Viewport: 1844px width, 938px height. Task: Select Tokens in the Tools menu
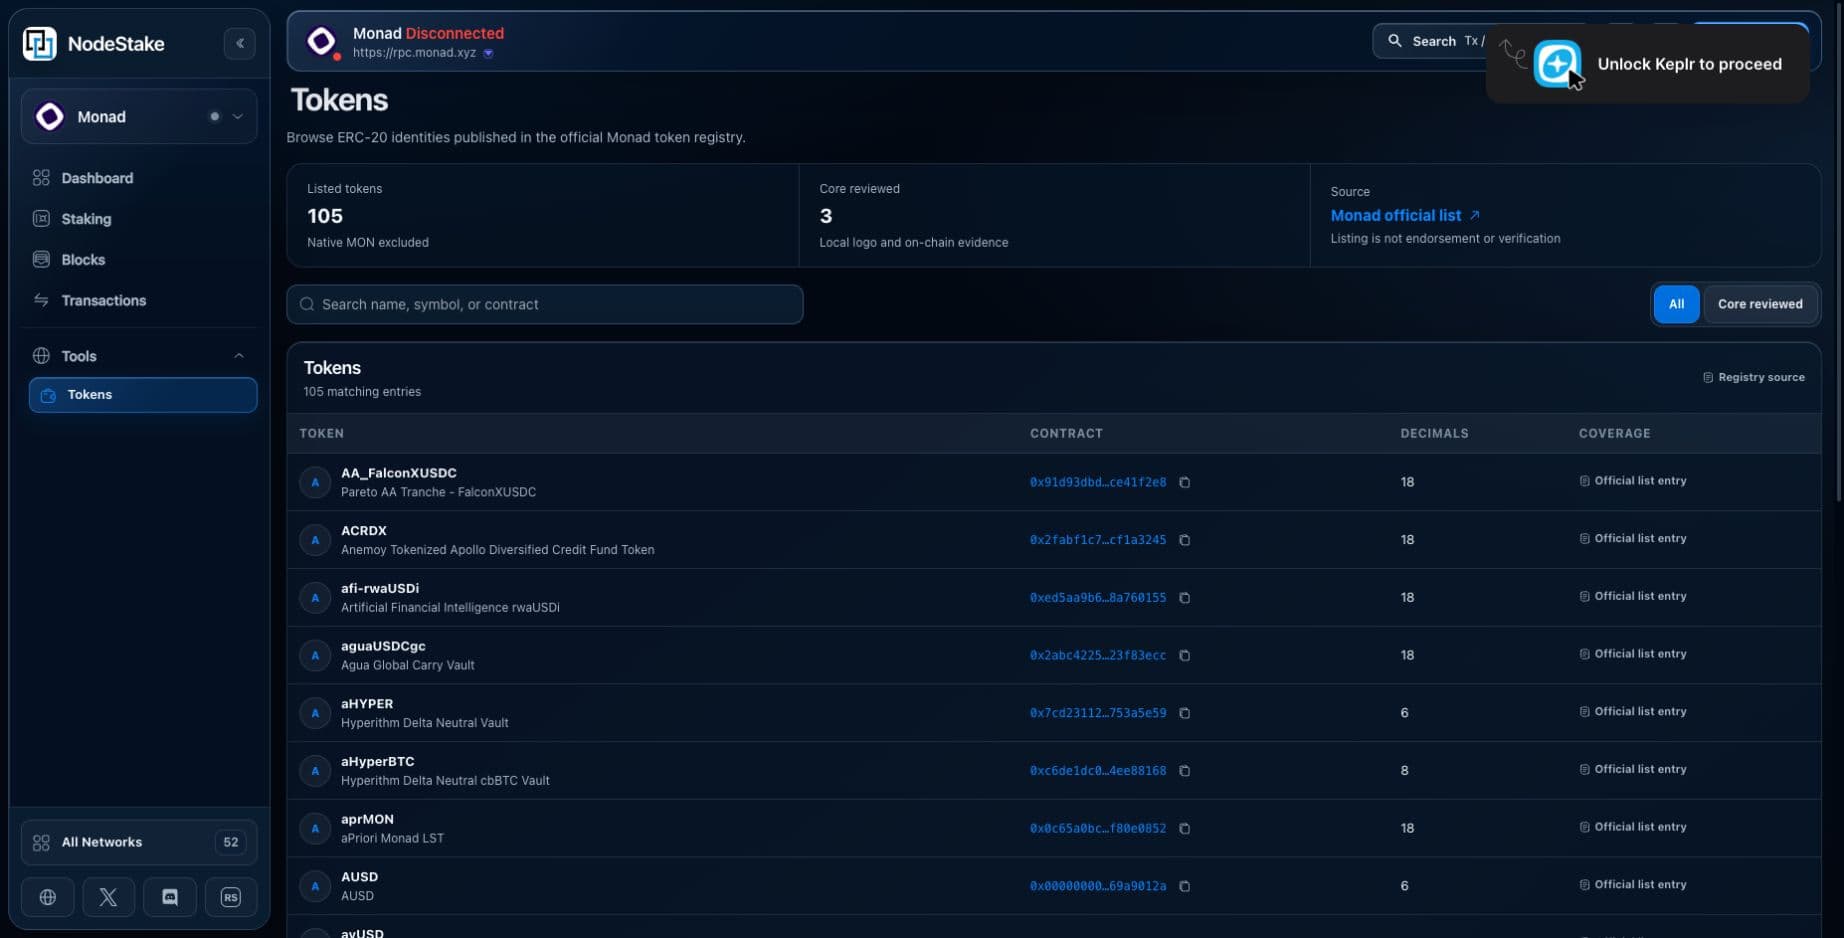143,395
